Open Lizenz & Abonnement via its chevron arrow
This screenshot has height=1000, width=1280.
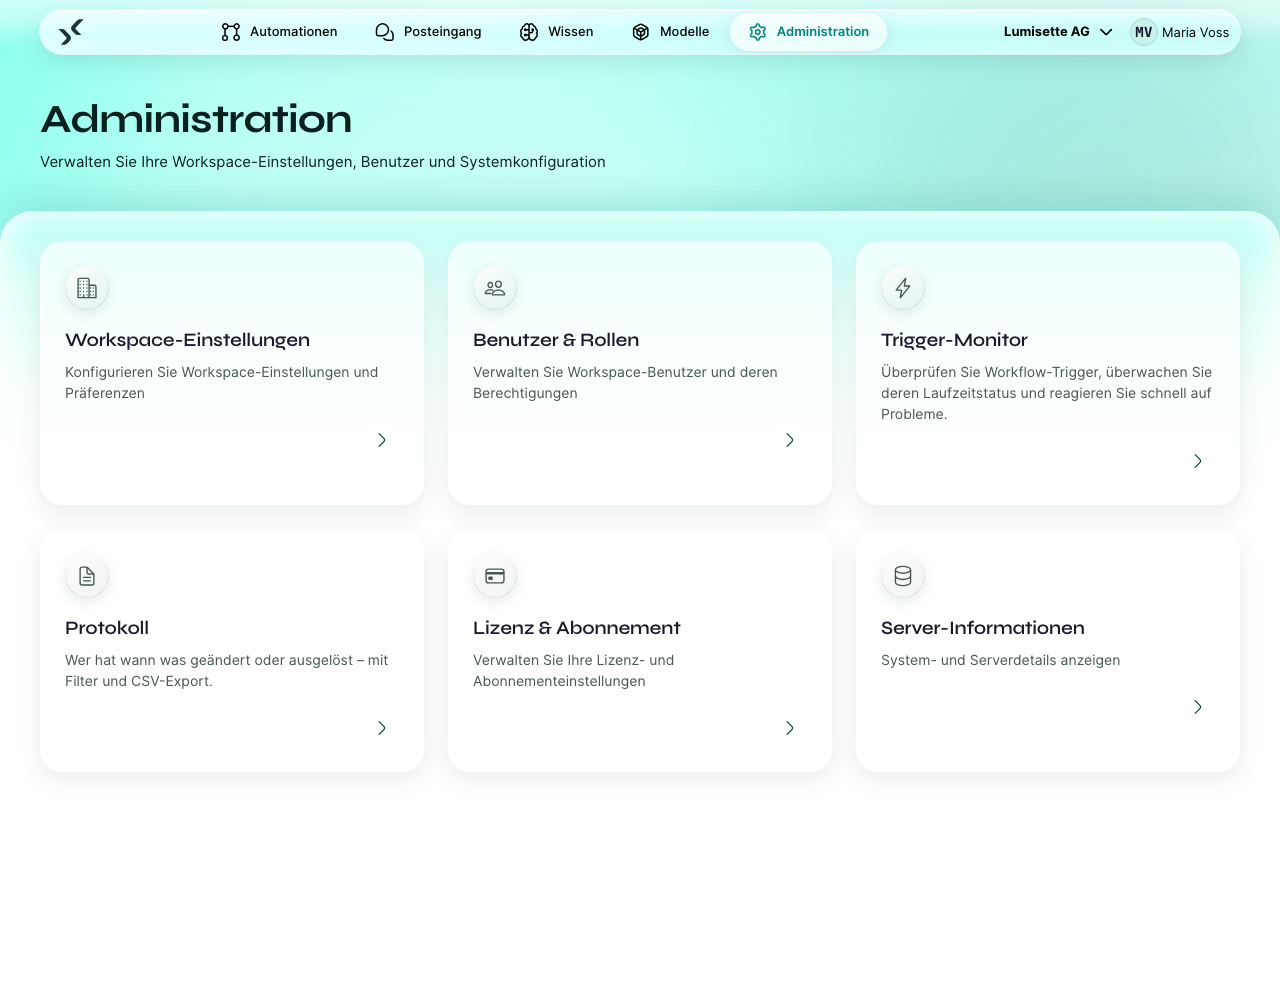pos(790,728)
